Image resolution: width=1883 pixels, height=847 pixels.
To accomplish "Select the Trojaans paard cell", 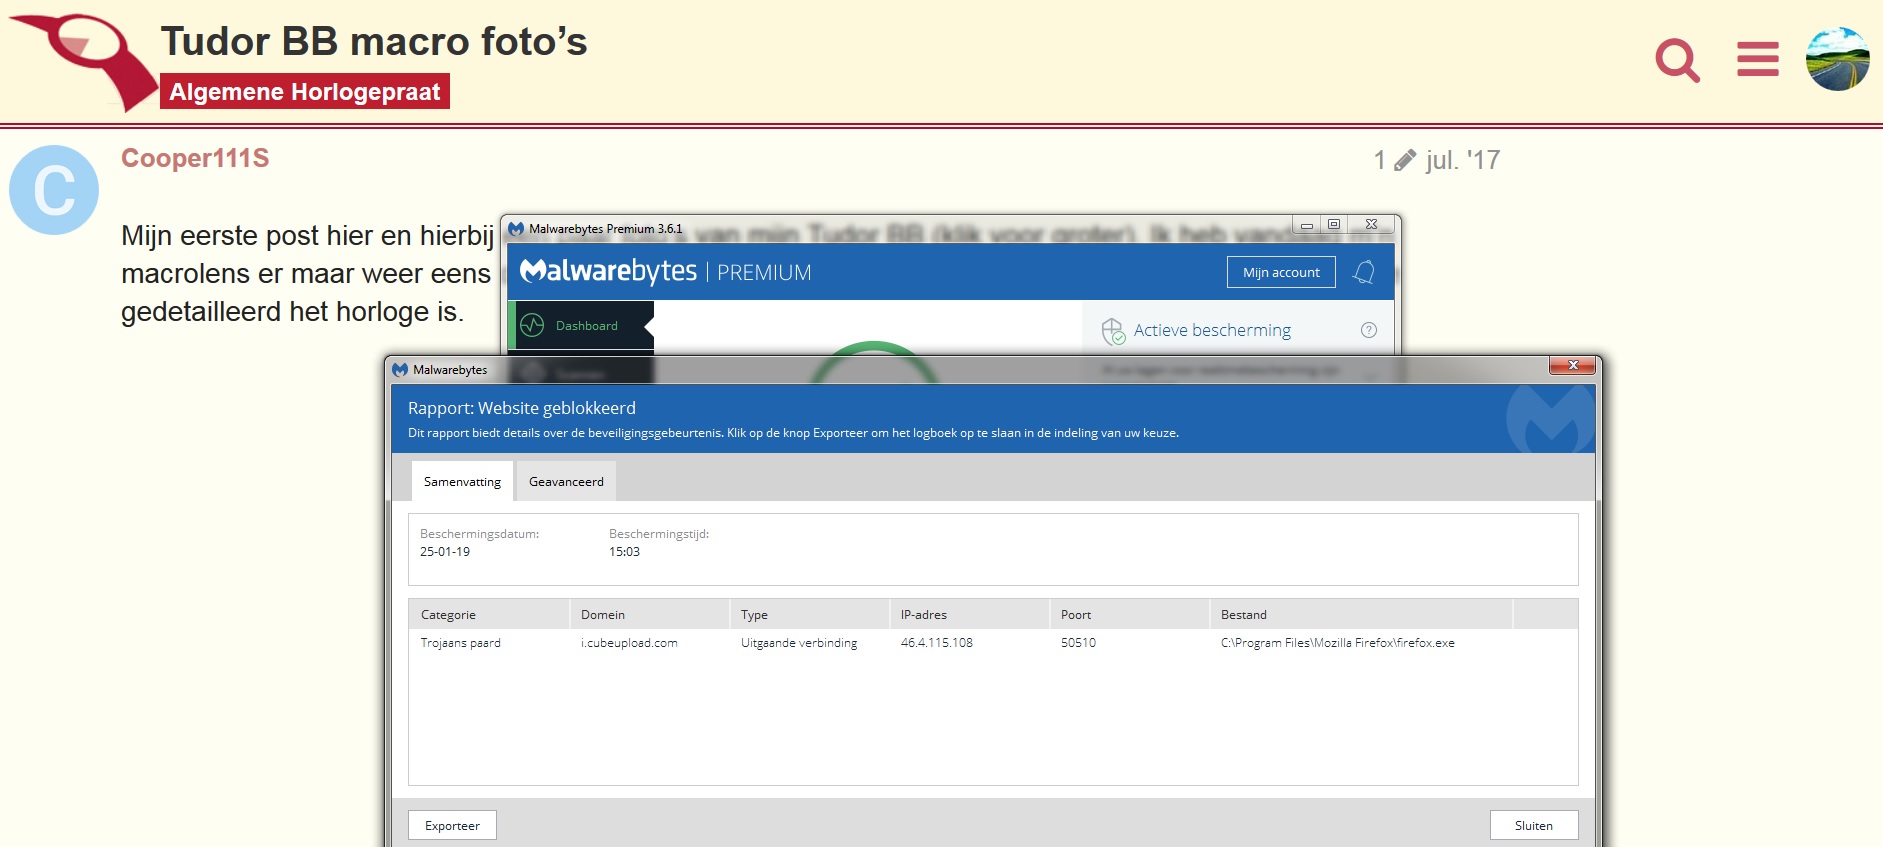I will pyautogui.click(x=461, y=643).
